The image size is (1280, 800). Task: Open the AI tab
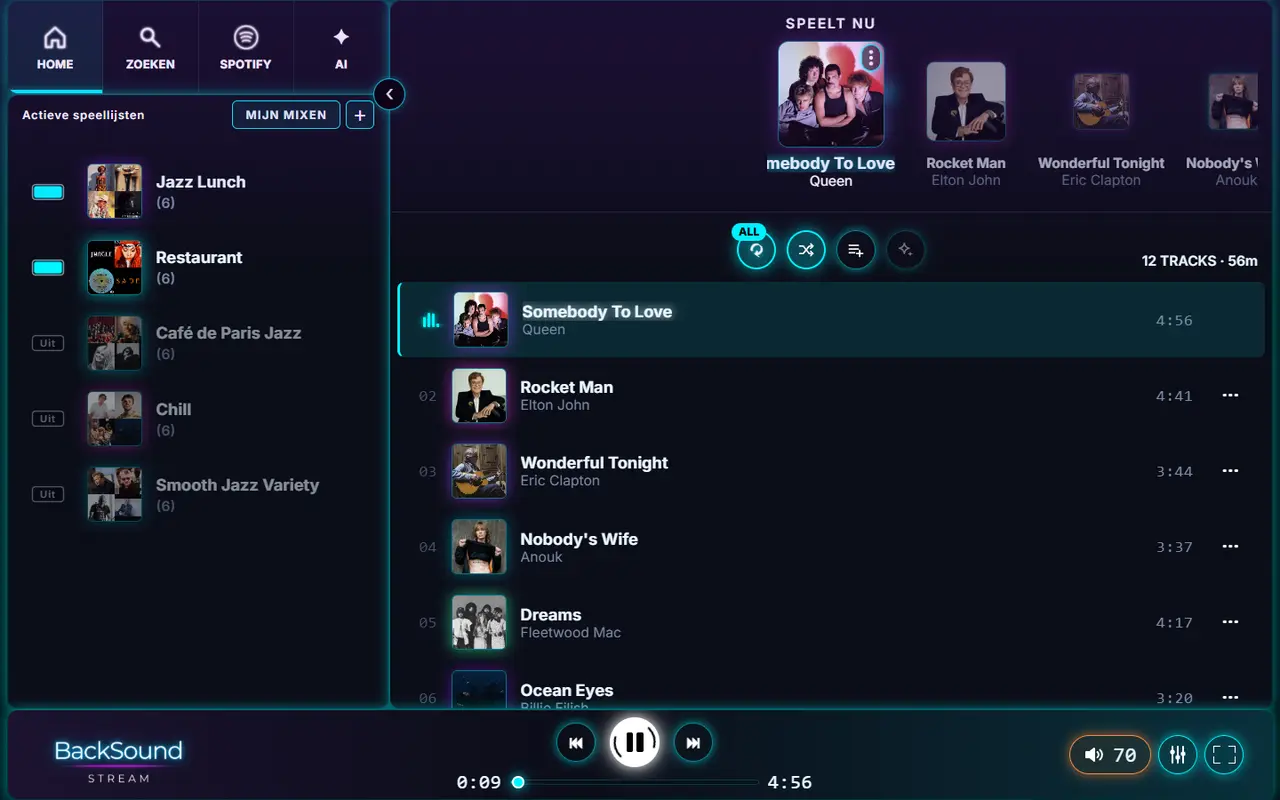341,47
